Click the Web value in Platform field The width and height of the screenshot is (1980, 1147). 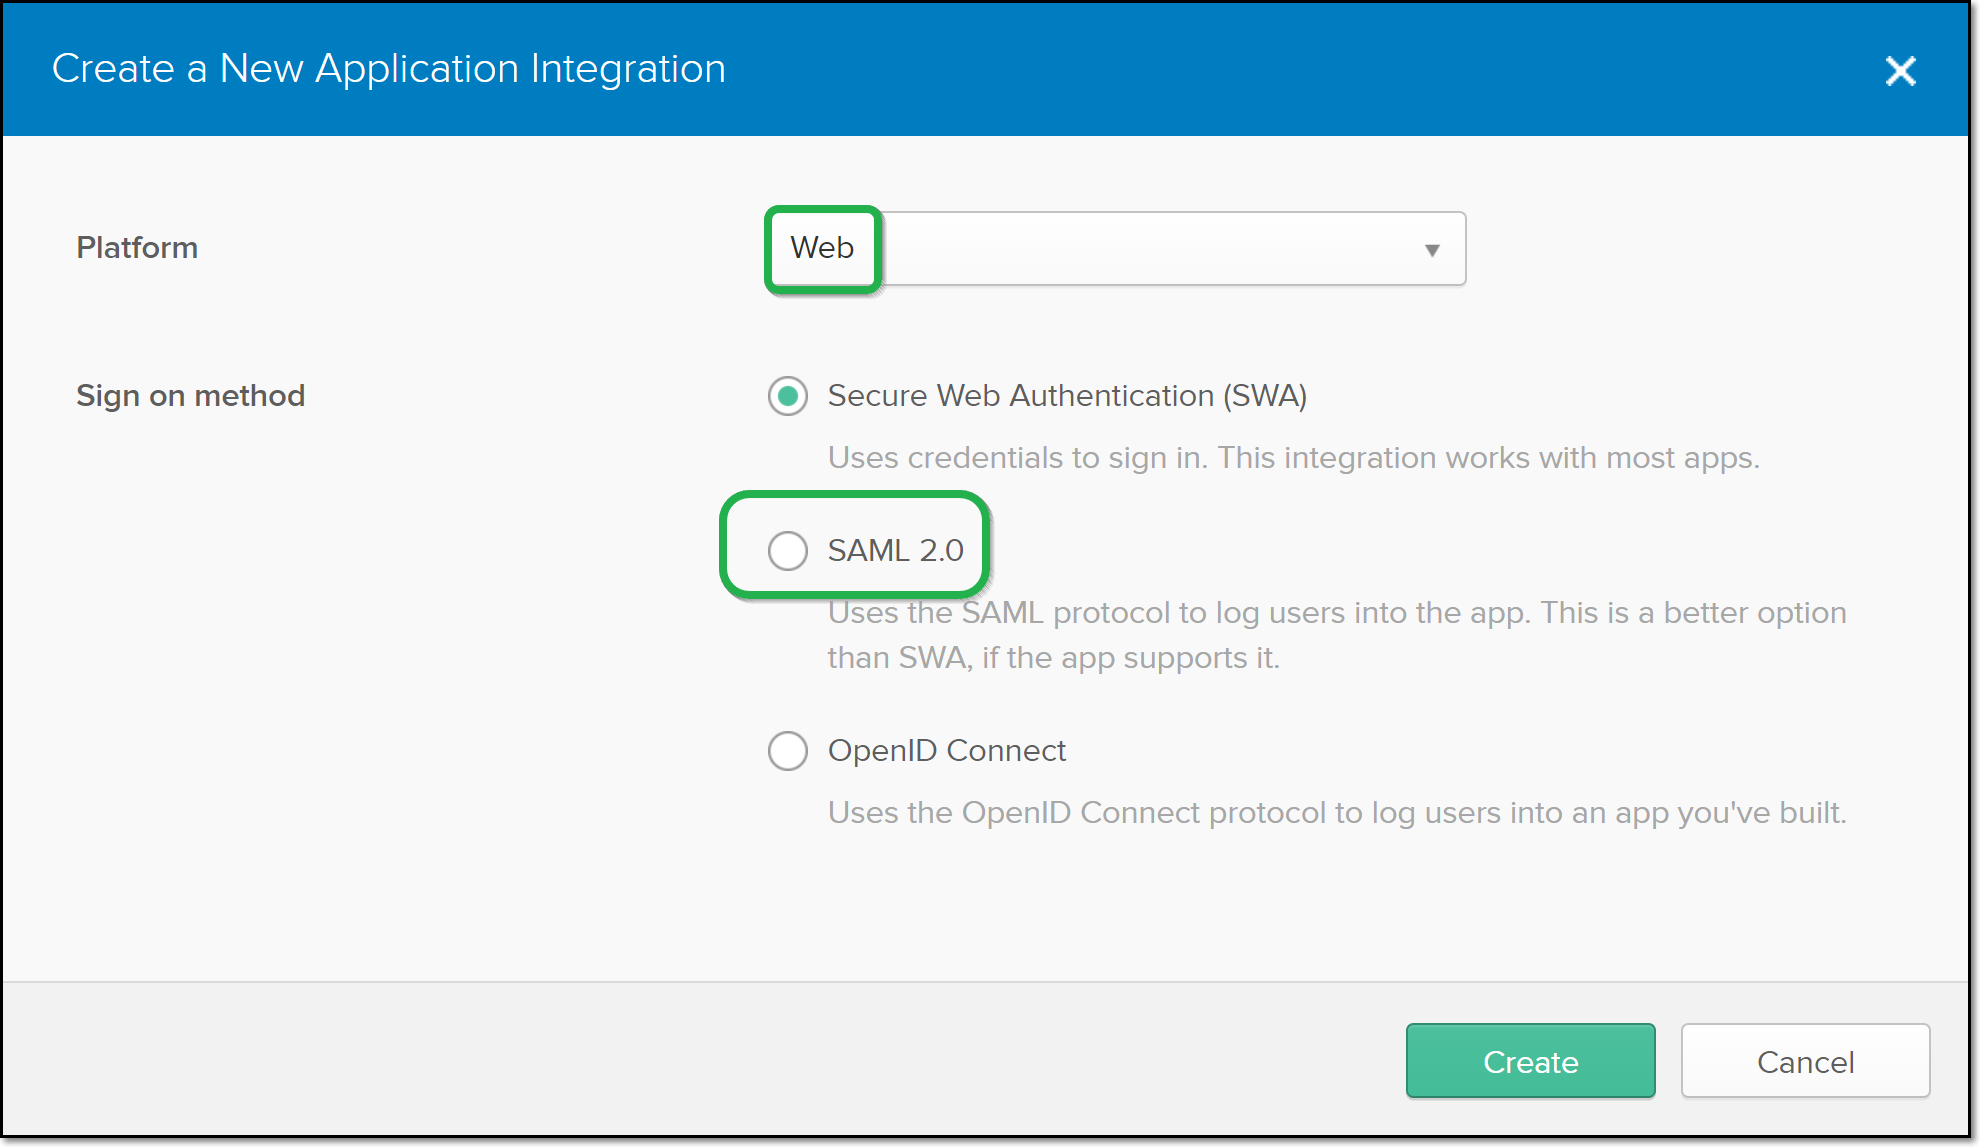click(822, 248)
